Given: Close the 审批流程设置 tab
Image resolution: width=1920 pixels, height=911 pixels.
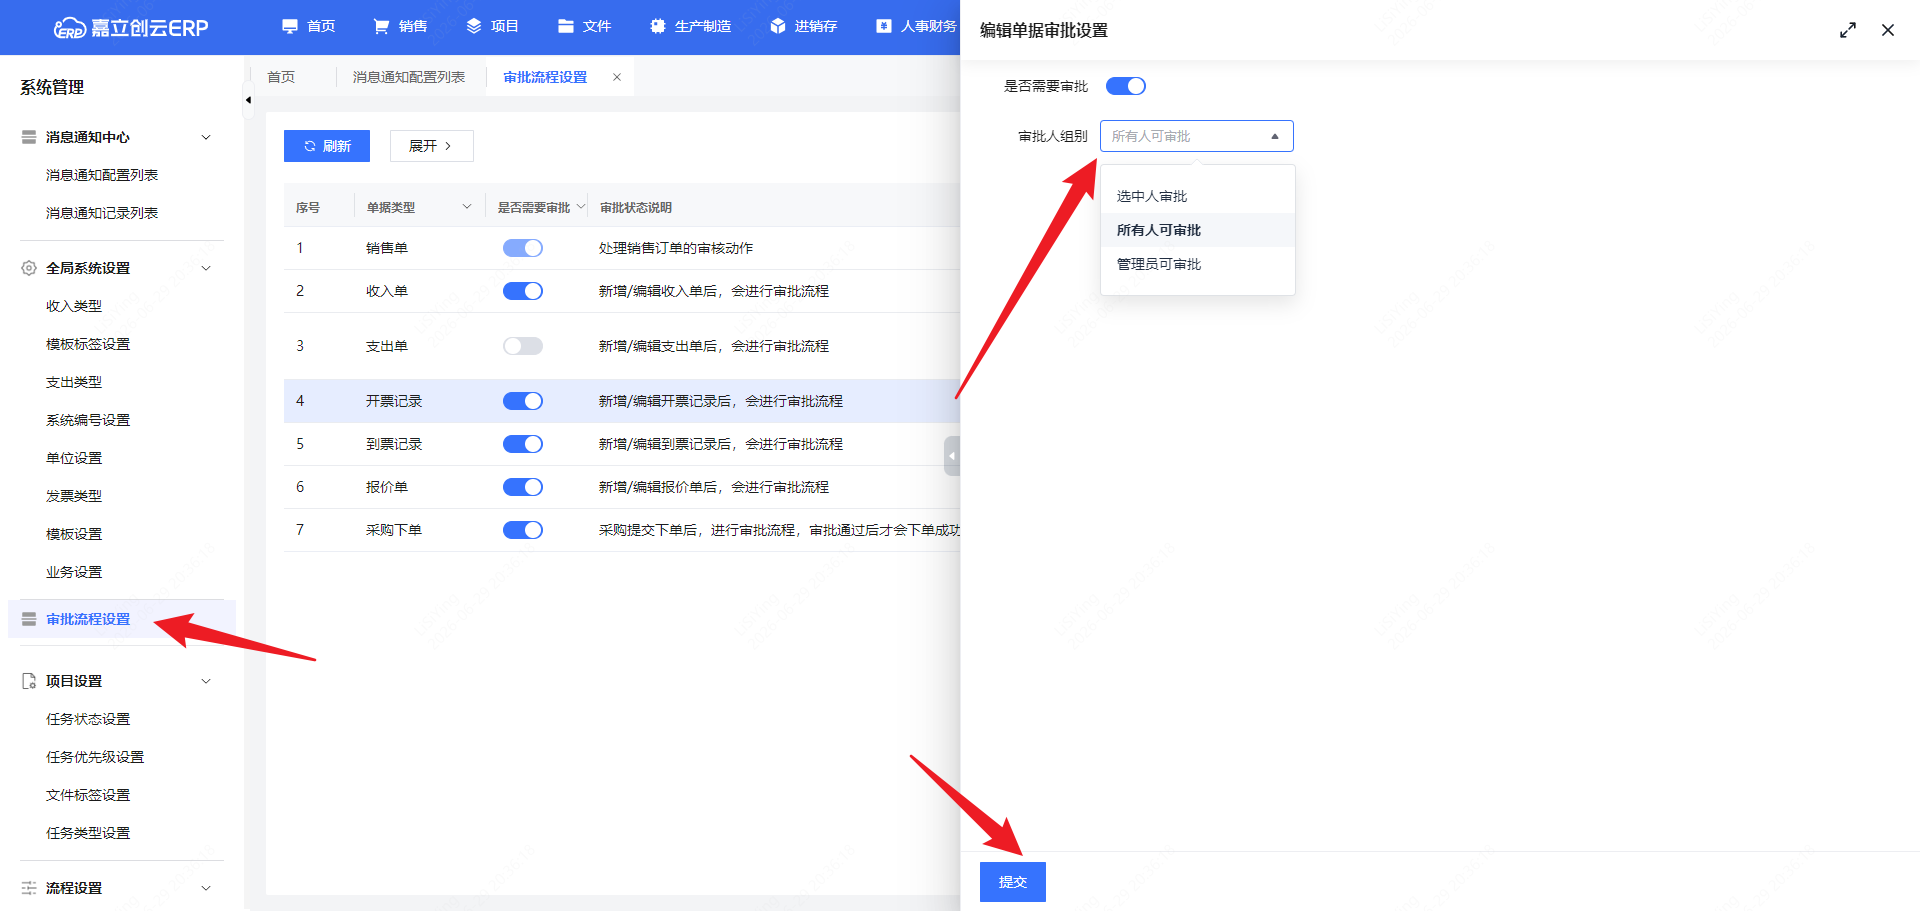Looking at the screenshot, I should (617, 77).
